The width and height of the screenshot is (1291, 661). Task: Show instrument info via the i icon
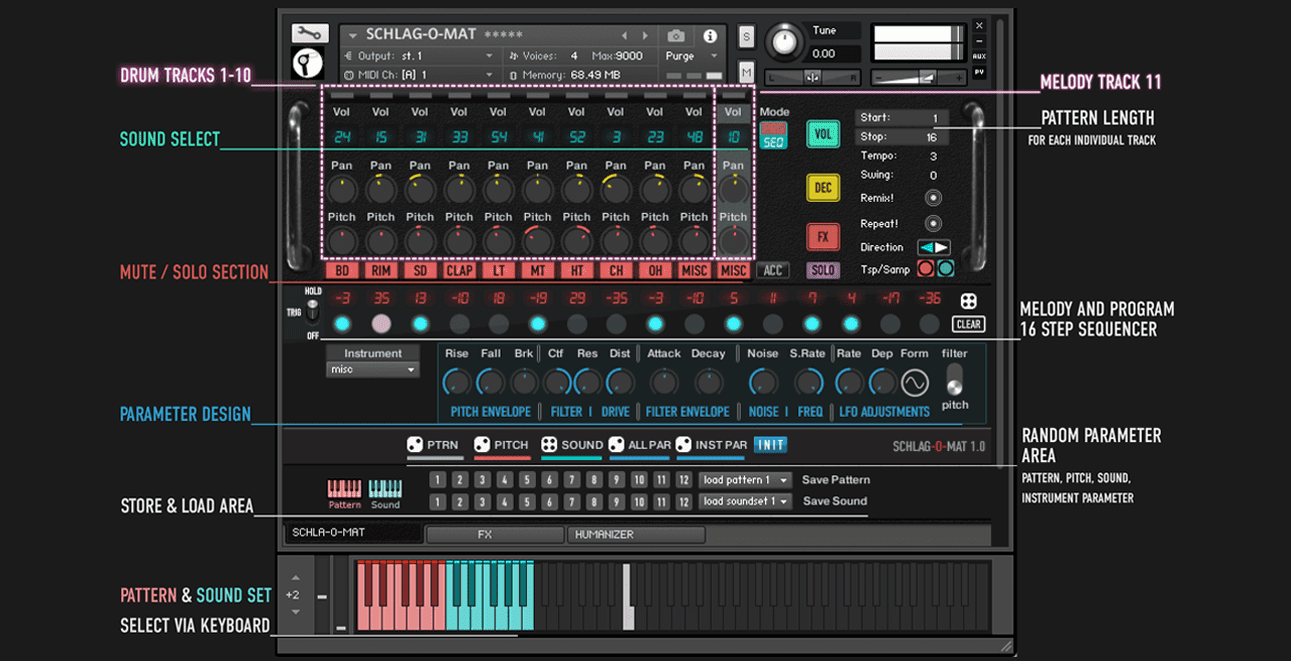coord(710,34)
